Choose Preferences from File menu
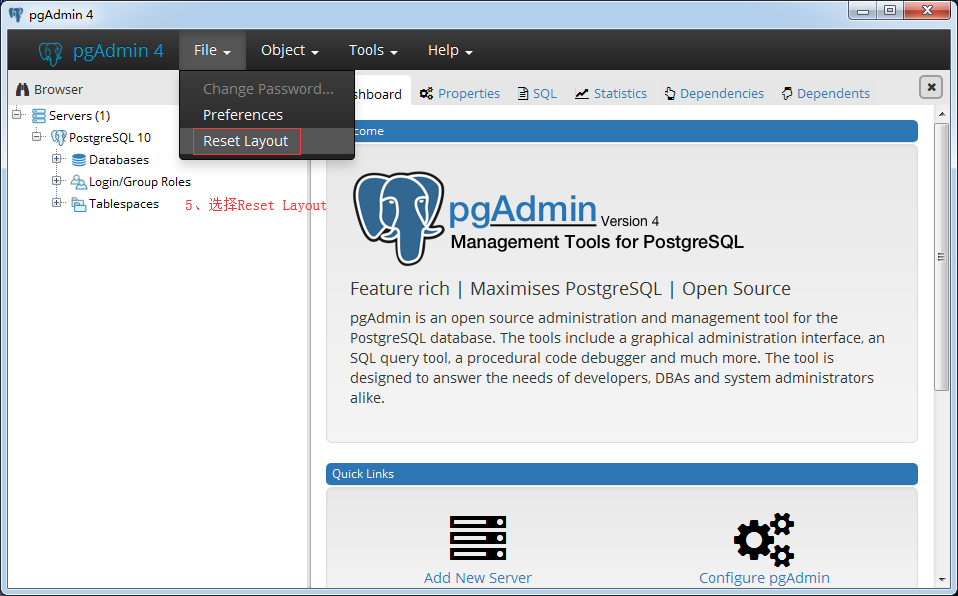Image resolution: width=958 pixels, height=596 pixels. (268, 115)
